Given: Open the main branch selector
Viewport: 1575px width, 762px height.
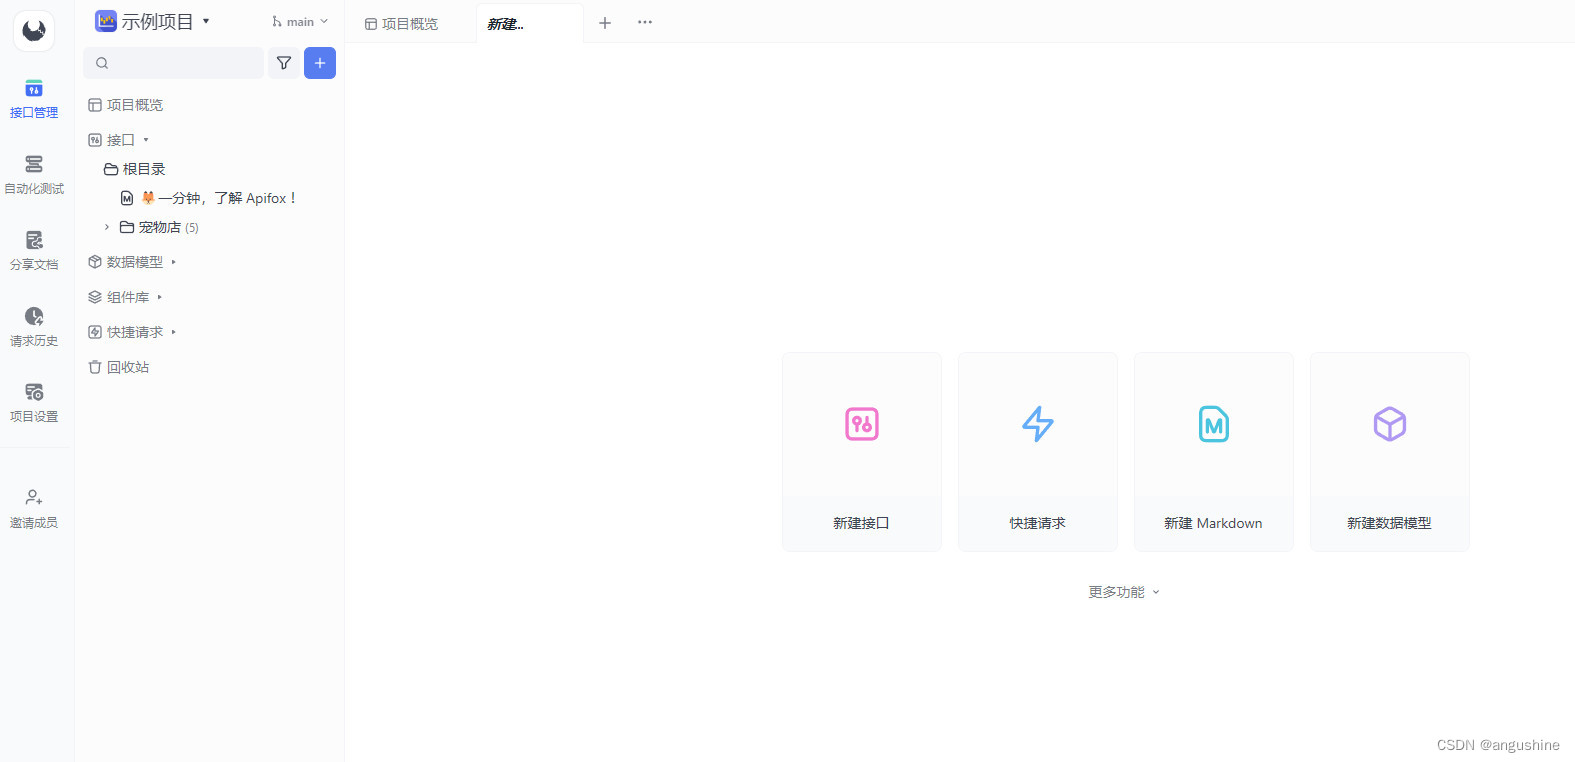Looking at the screenshot, I should (300, 22).
